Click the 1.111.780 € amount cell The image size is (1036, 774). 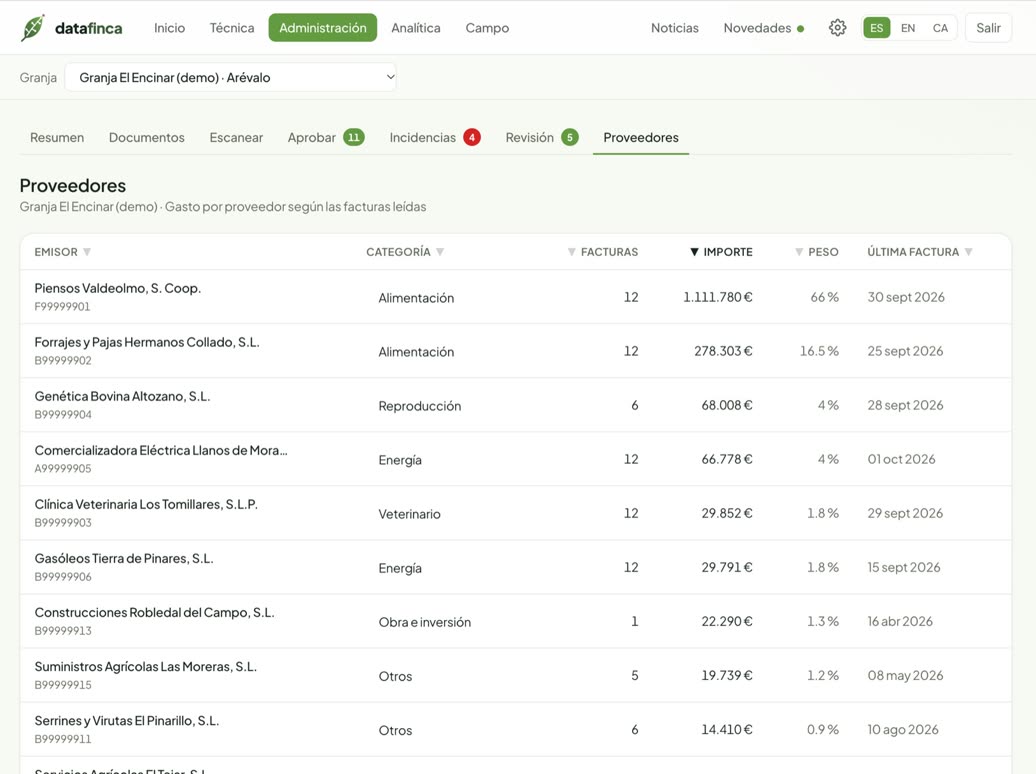pos(718,297)
